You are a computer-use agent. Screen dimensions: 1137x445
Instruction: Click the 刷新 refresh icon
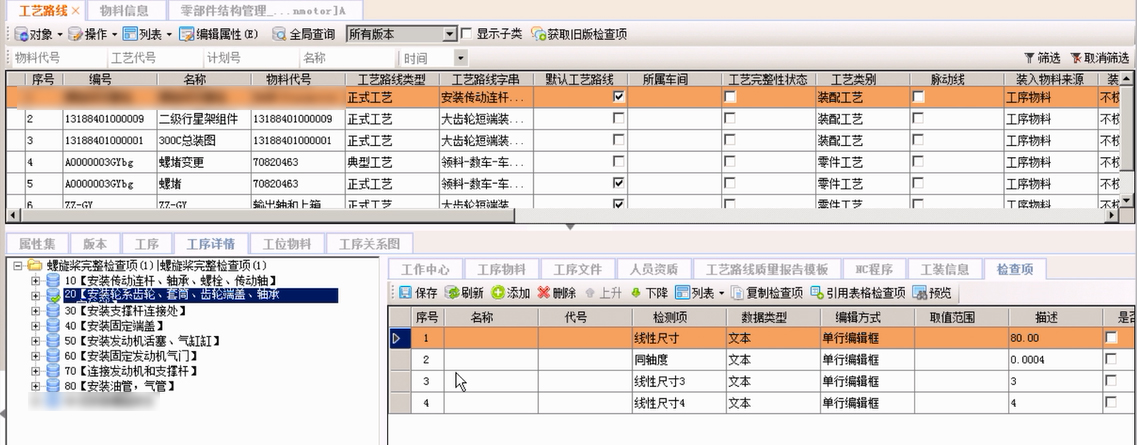(452, 293)
